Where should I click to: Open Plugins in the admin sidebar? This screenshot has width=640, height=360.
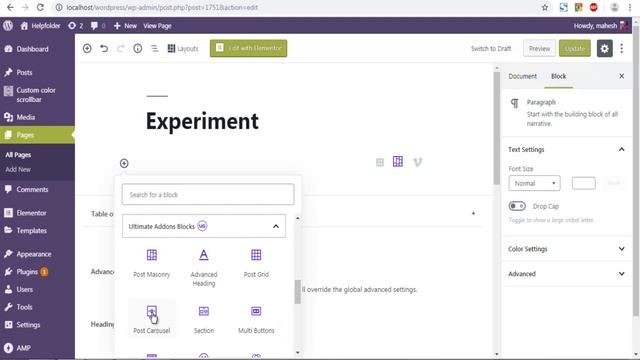27,271
